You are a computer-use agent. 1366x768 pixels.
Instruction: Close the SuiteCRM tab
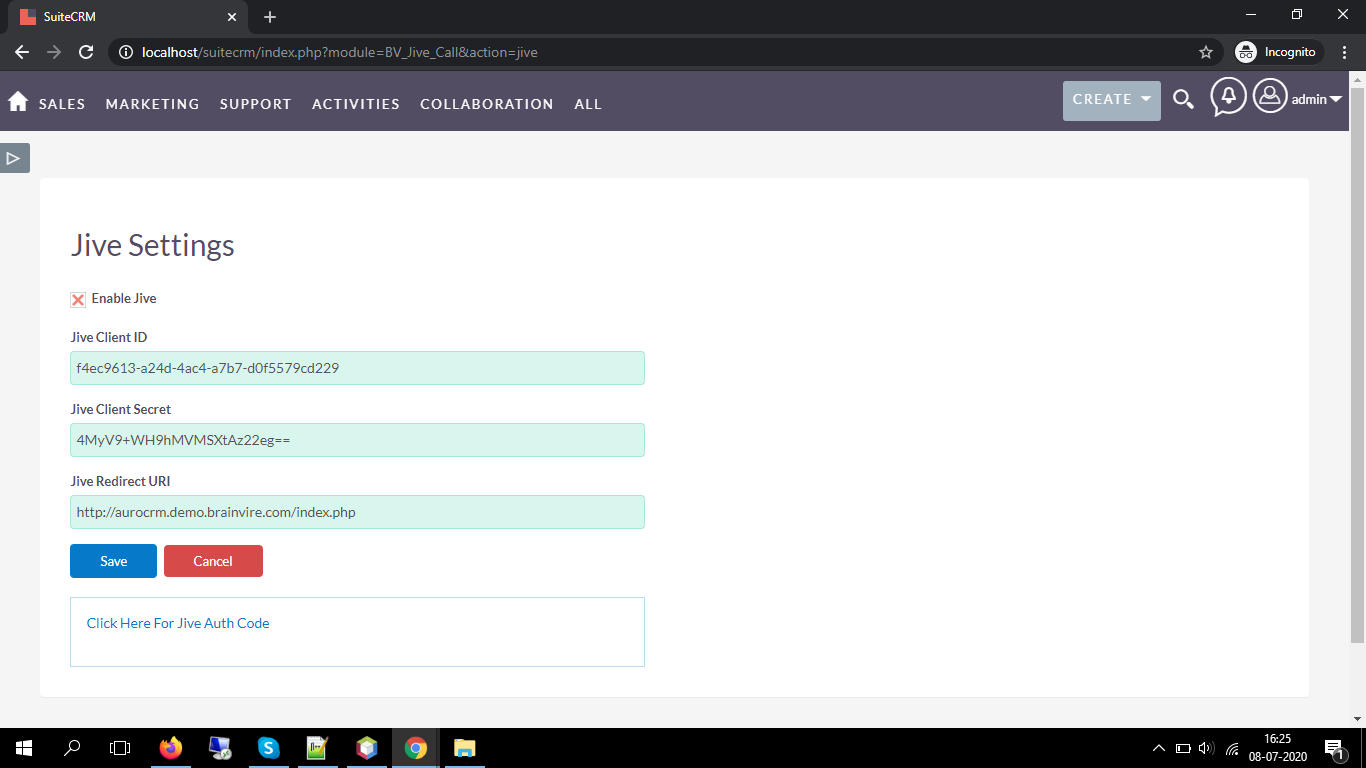click(x=232, y=17)
